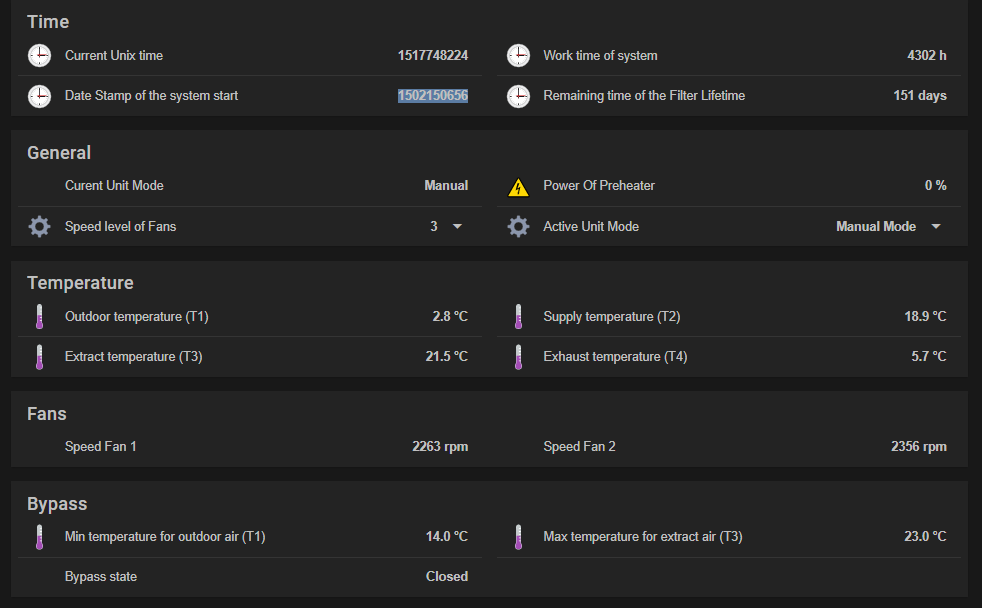Select the Manual Mode combo box value
This screenshot has width=982, height=608.
click(x=875, y=227)
